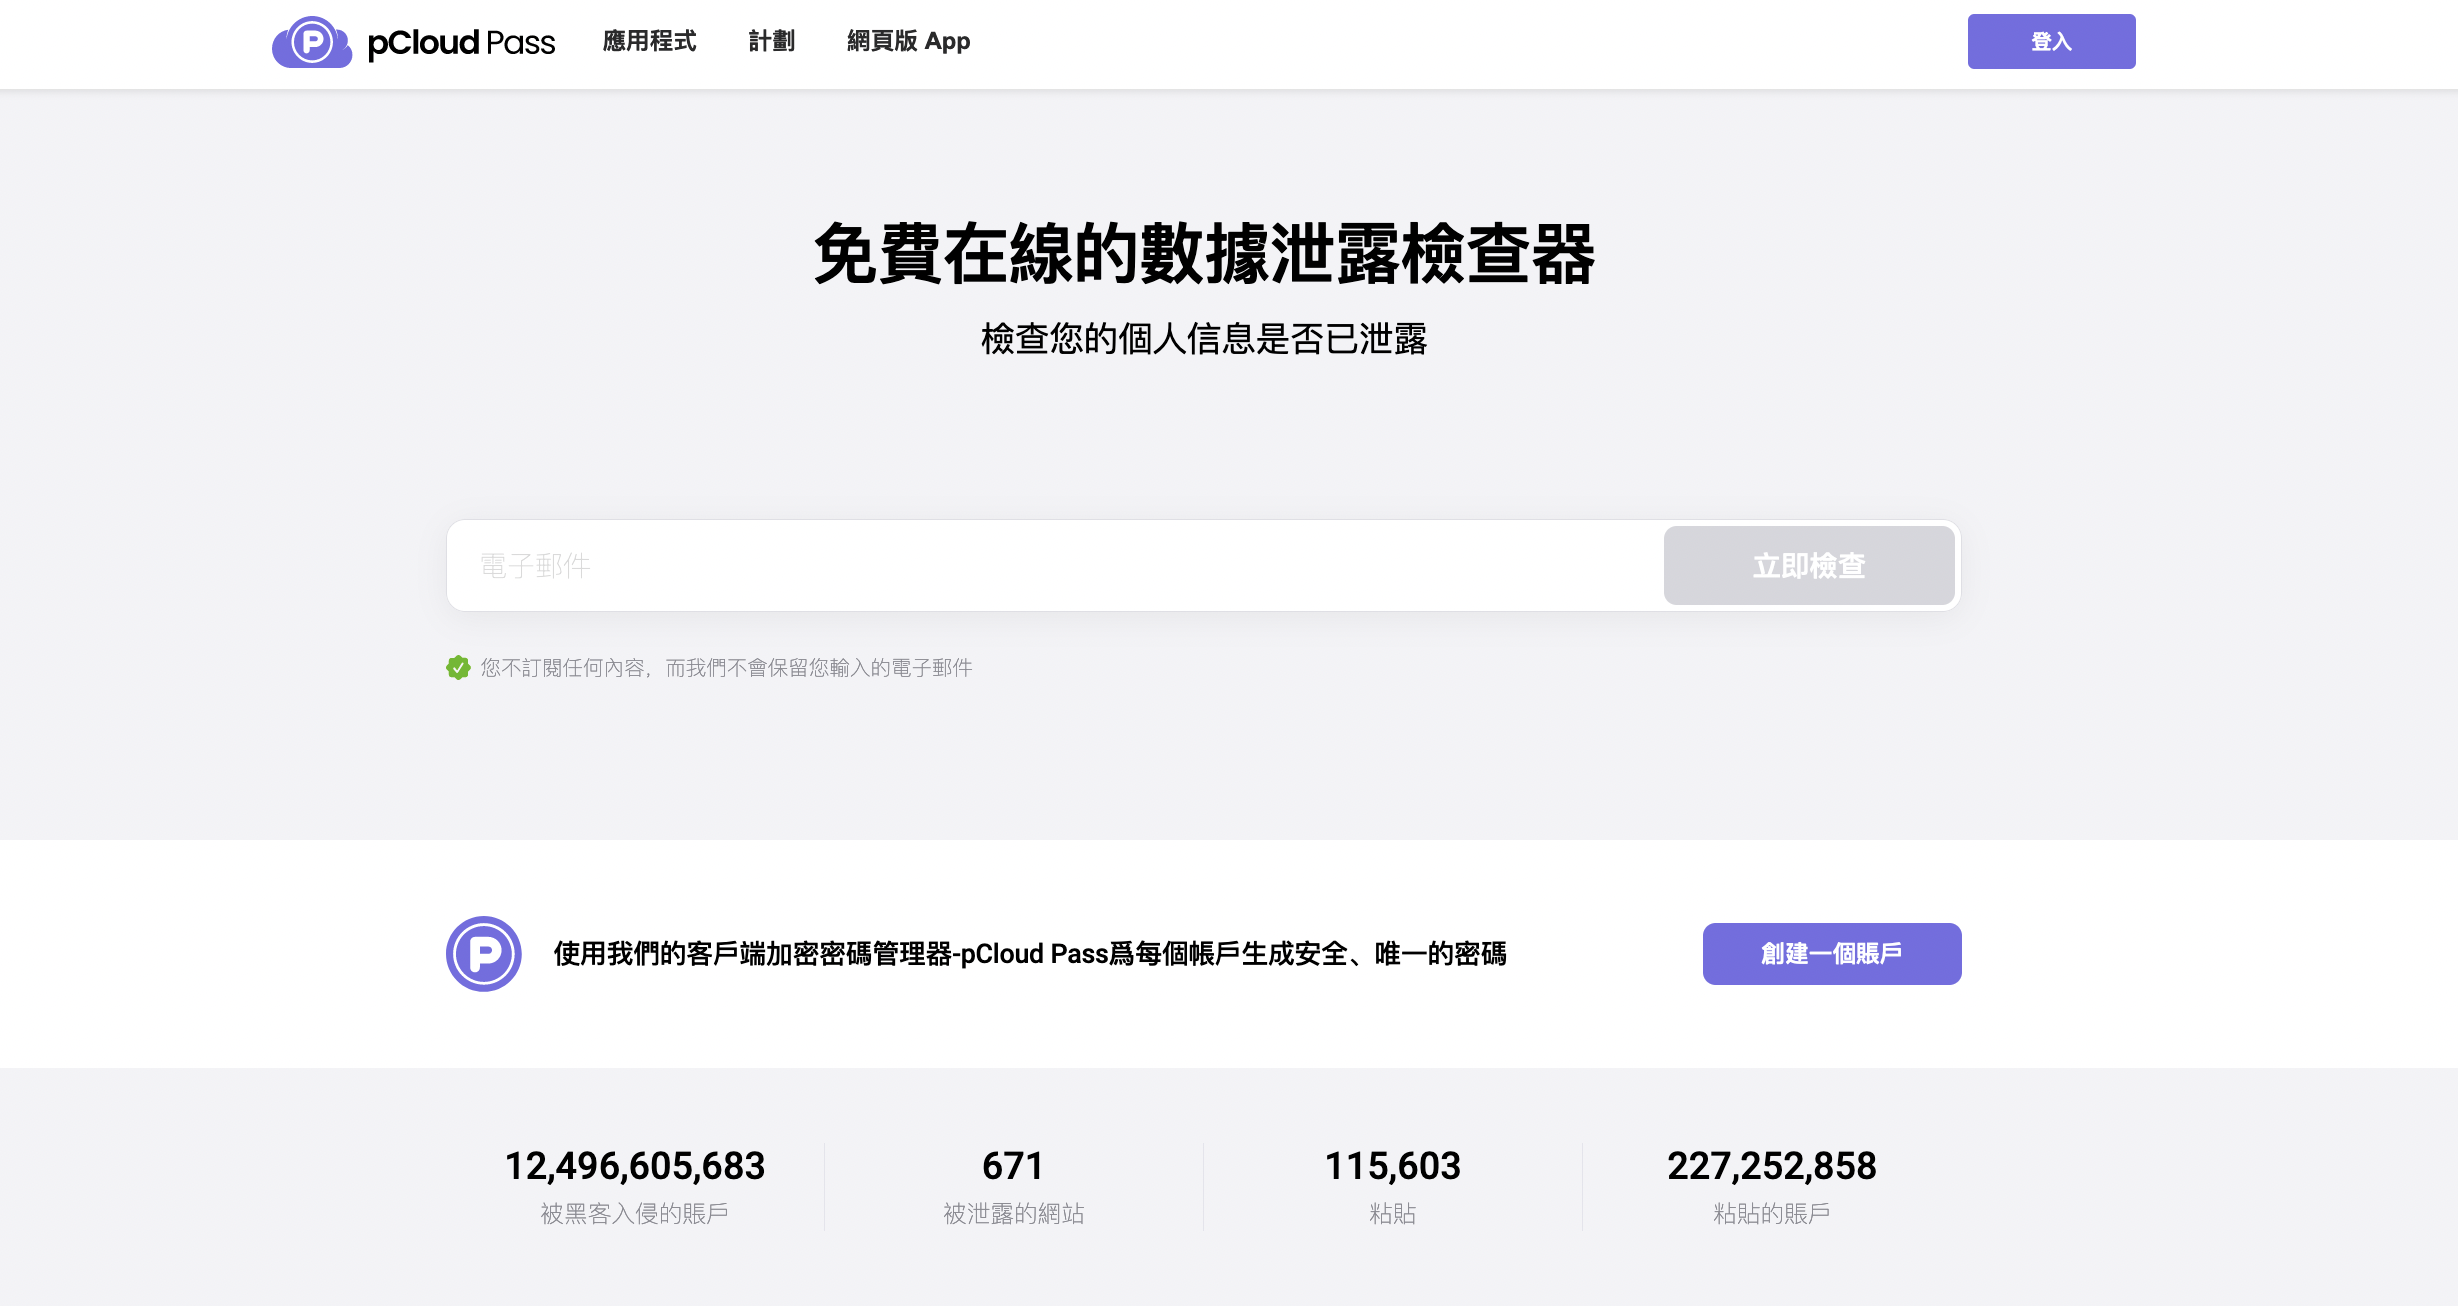Select the privacy note about not keeping emails

click(726, 667)
